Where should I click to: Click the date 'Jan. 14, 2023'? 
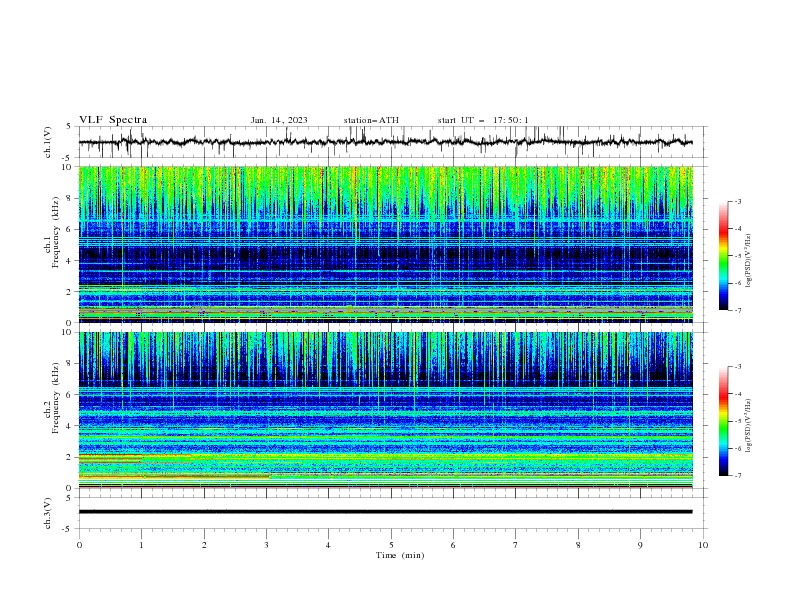point(279,120)
